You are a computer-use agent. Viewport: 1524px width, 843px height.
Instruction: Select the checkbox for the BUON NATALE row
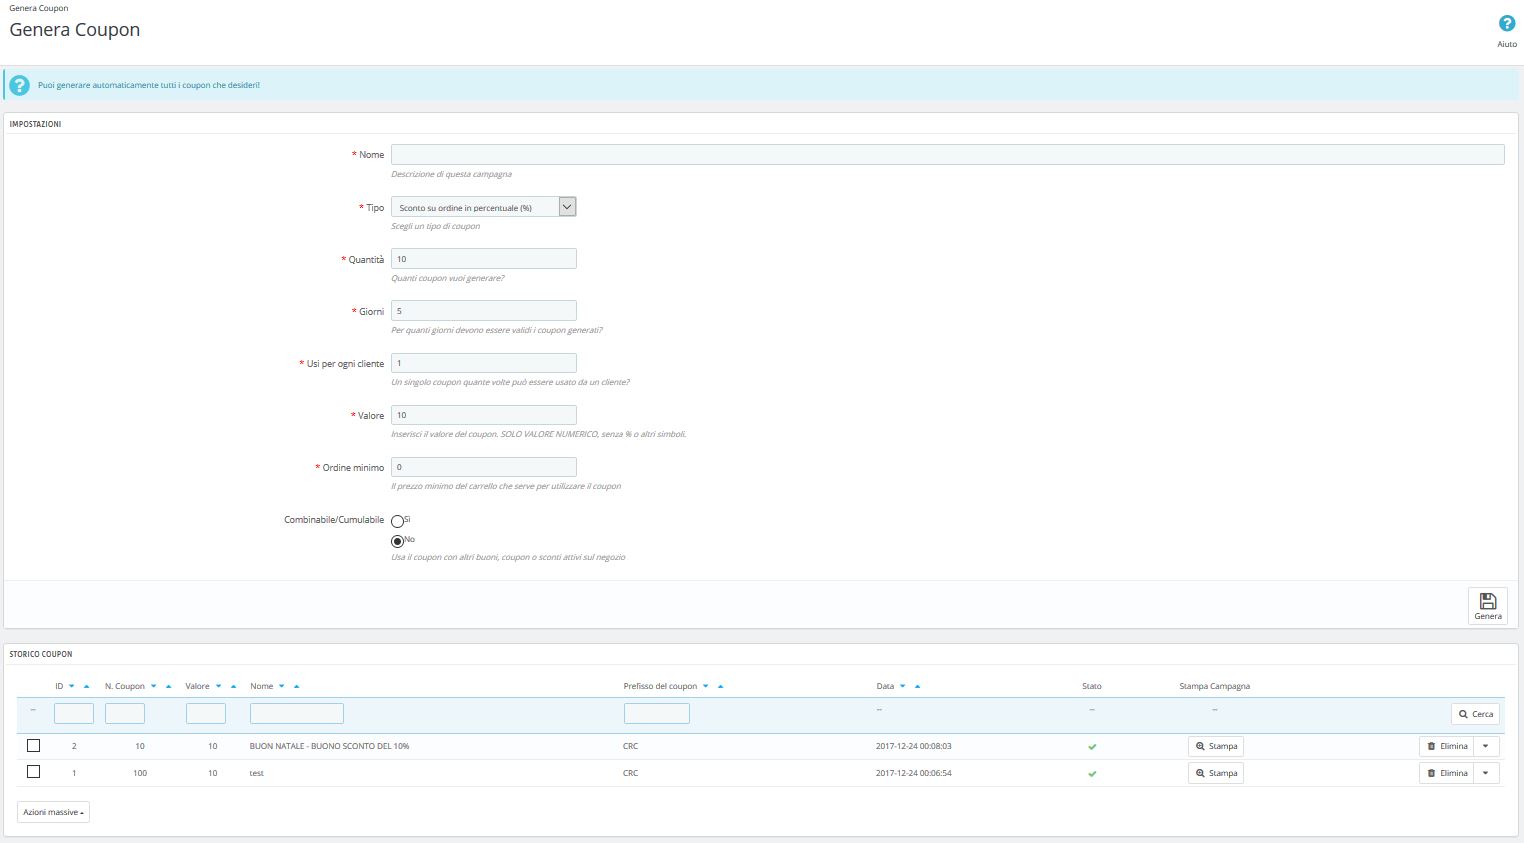coord(34,745)
